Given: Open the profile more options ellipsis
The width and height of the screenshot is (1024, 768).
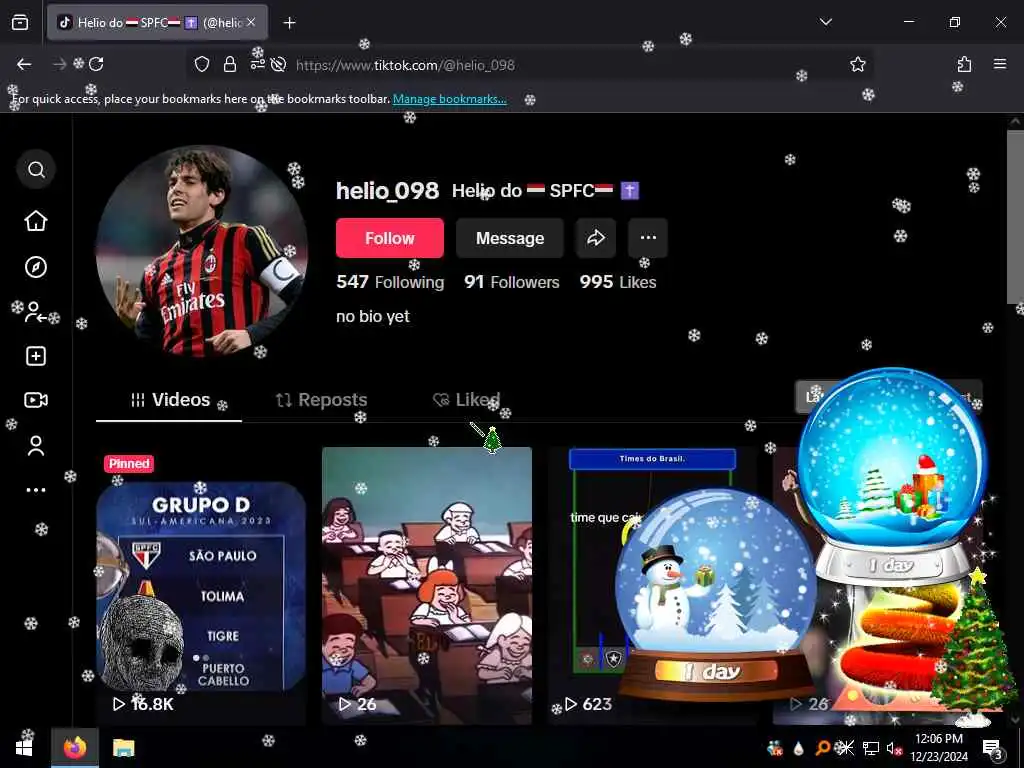Looking at the screenshot, I should 648,238.
